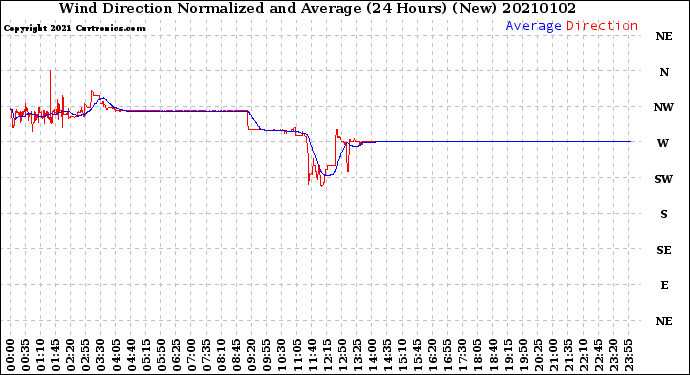This screenshot has height=375, width=690.
Task: Click the 10:30 time axis label
Action: (282, 355)
